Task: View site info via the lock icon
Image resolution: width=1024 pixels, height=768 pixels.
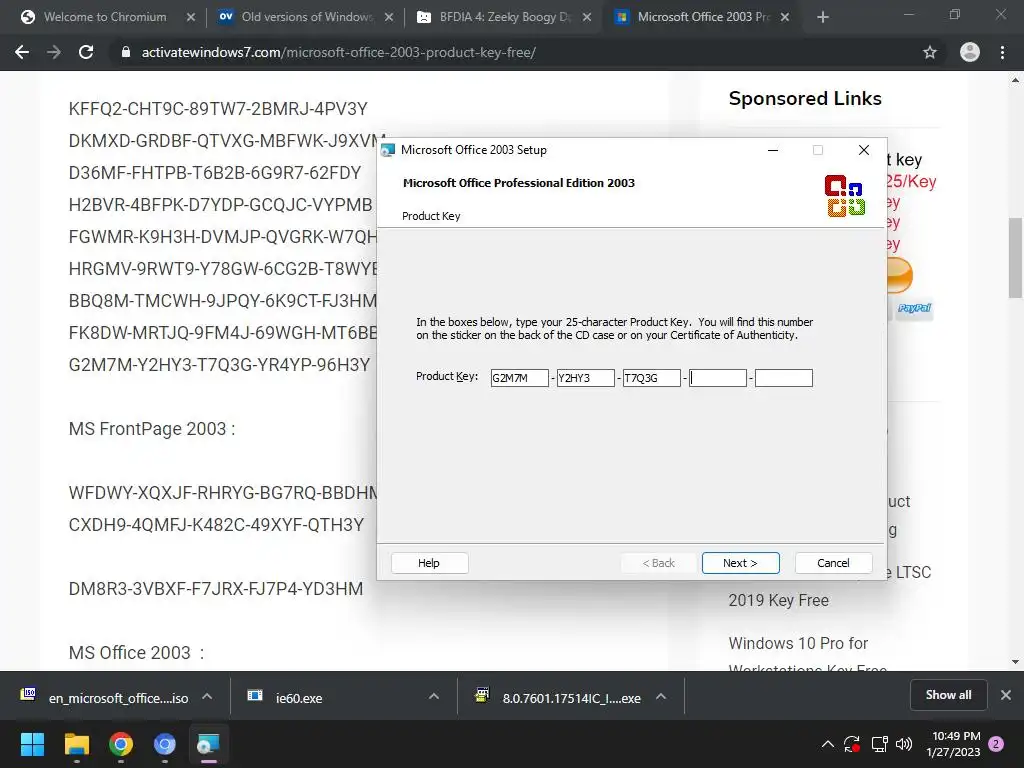Action: point(126,52)
